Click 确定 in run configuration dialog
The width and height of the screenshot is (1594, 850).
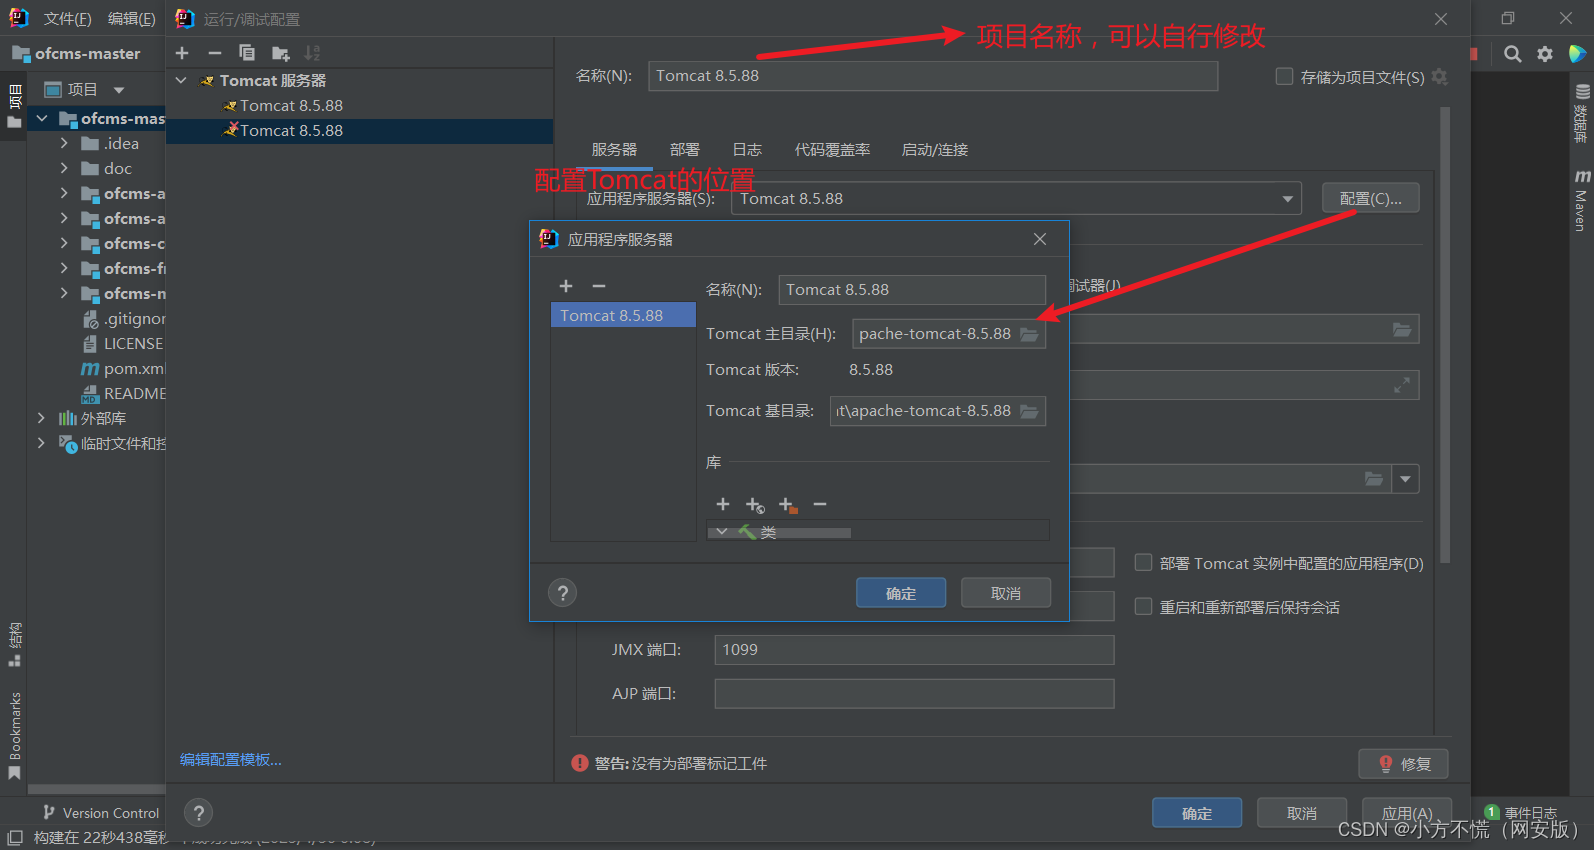coord(1197,813)
